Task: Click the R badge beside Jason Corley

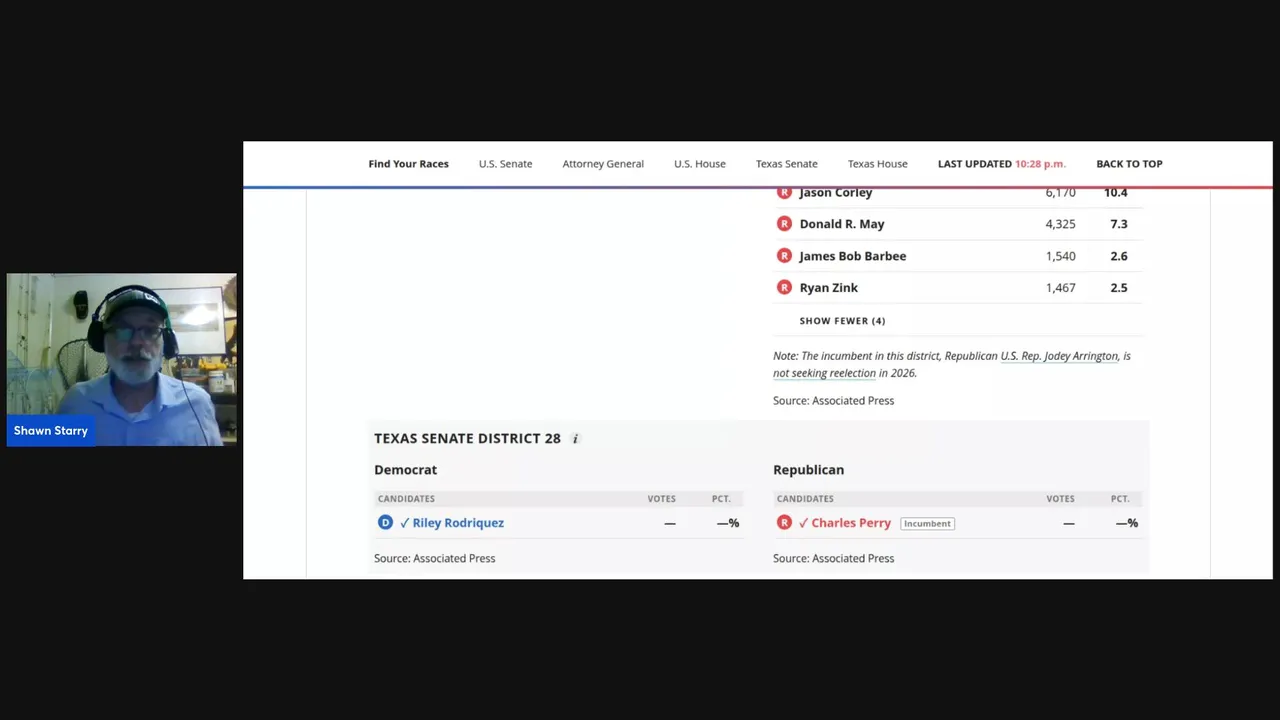Action: [x=784, y=192]
